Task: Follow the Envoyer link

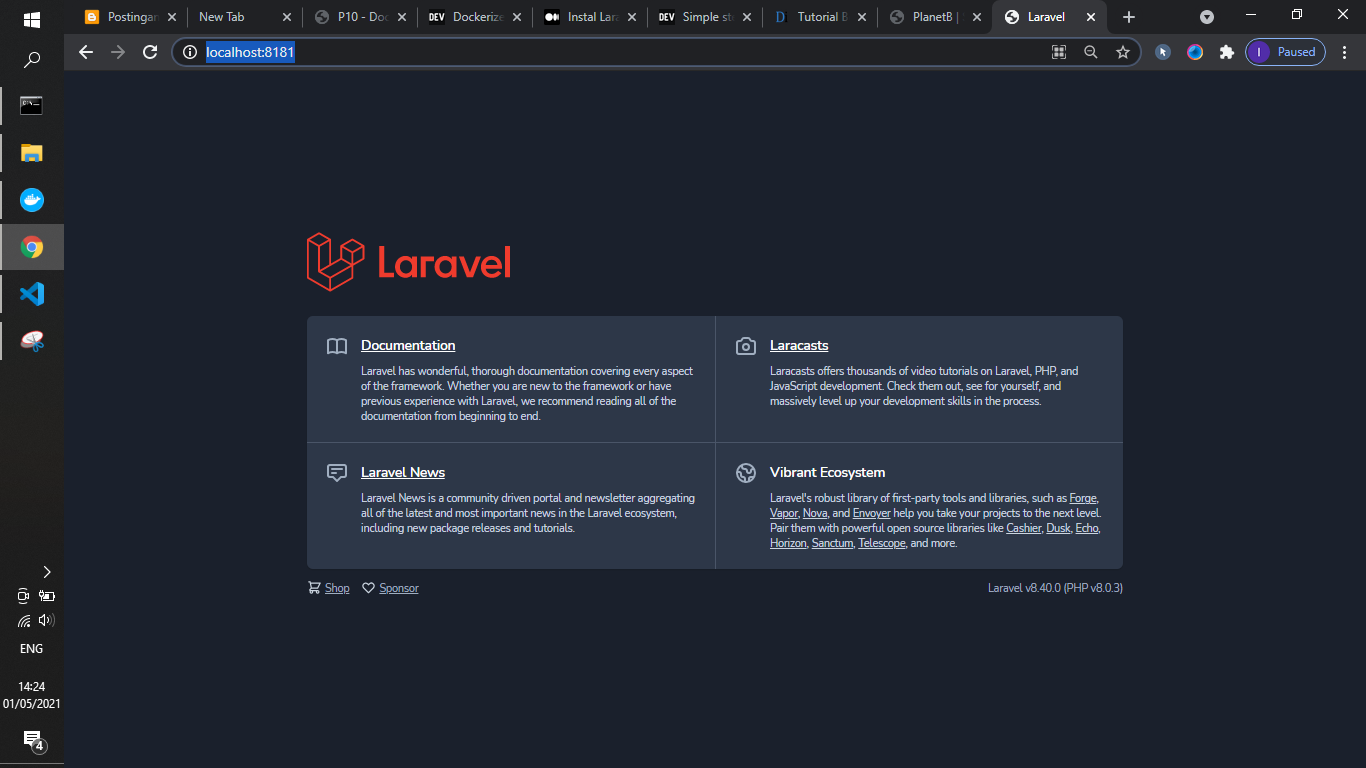Action: pyautogui.click(x=871, y=513)
